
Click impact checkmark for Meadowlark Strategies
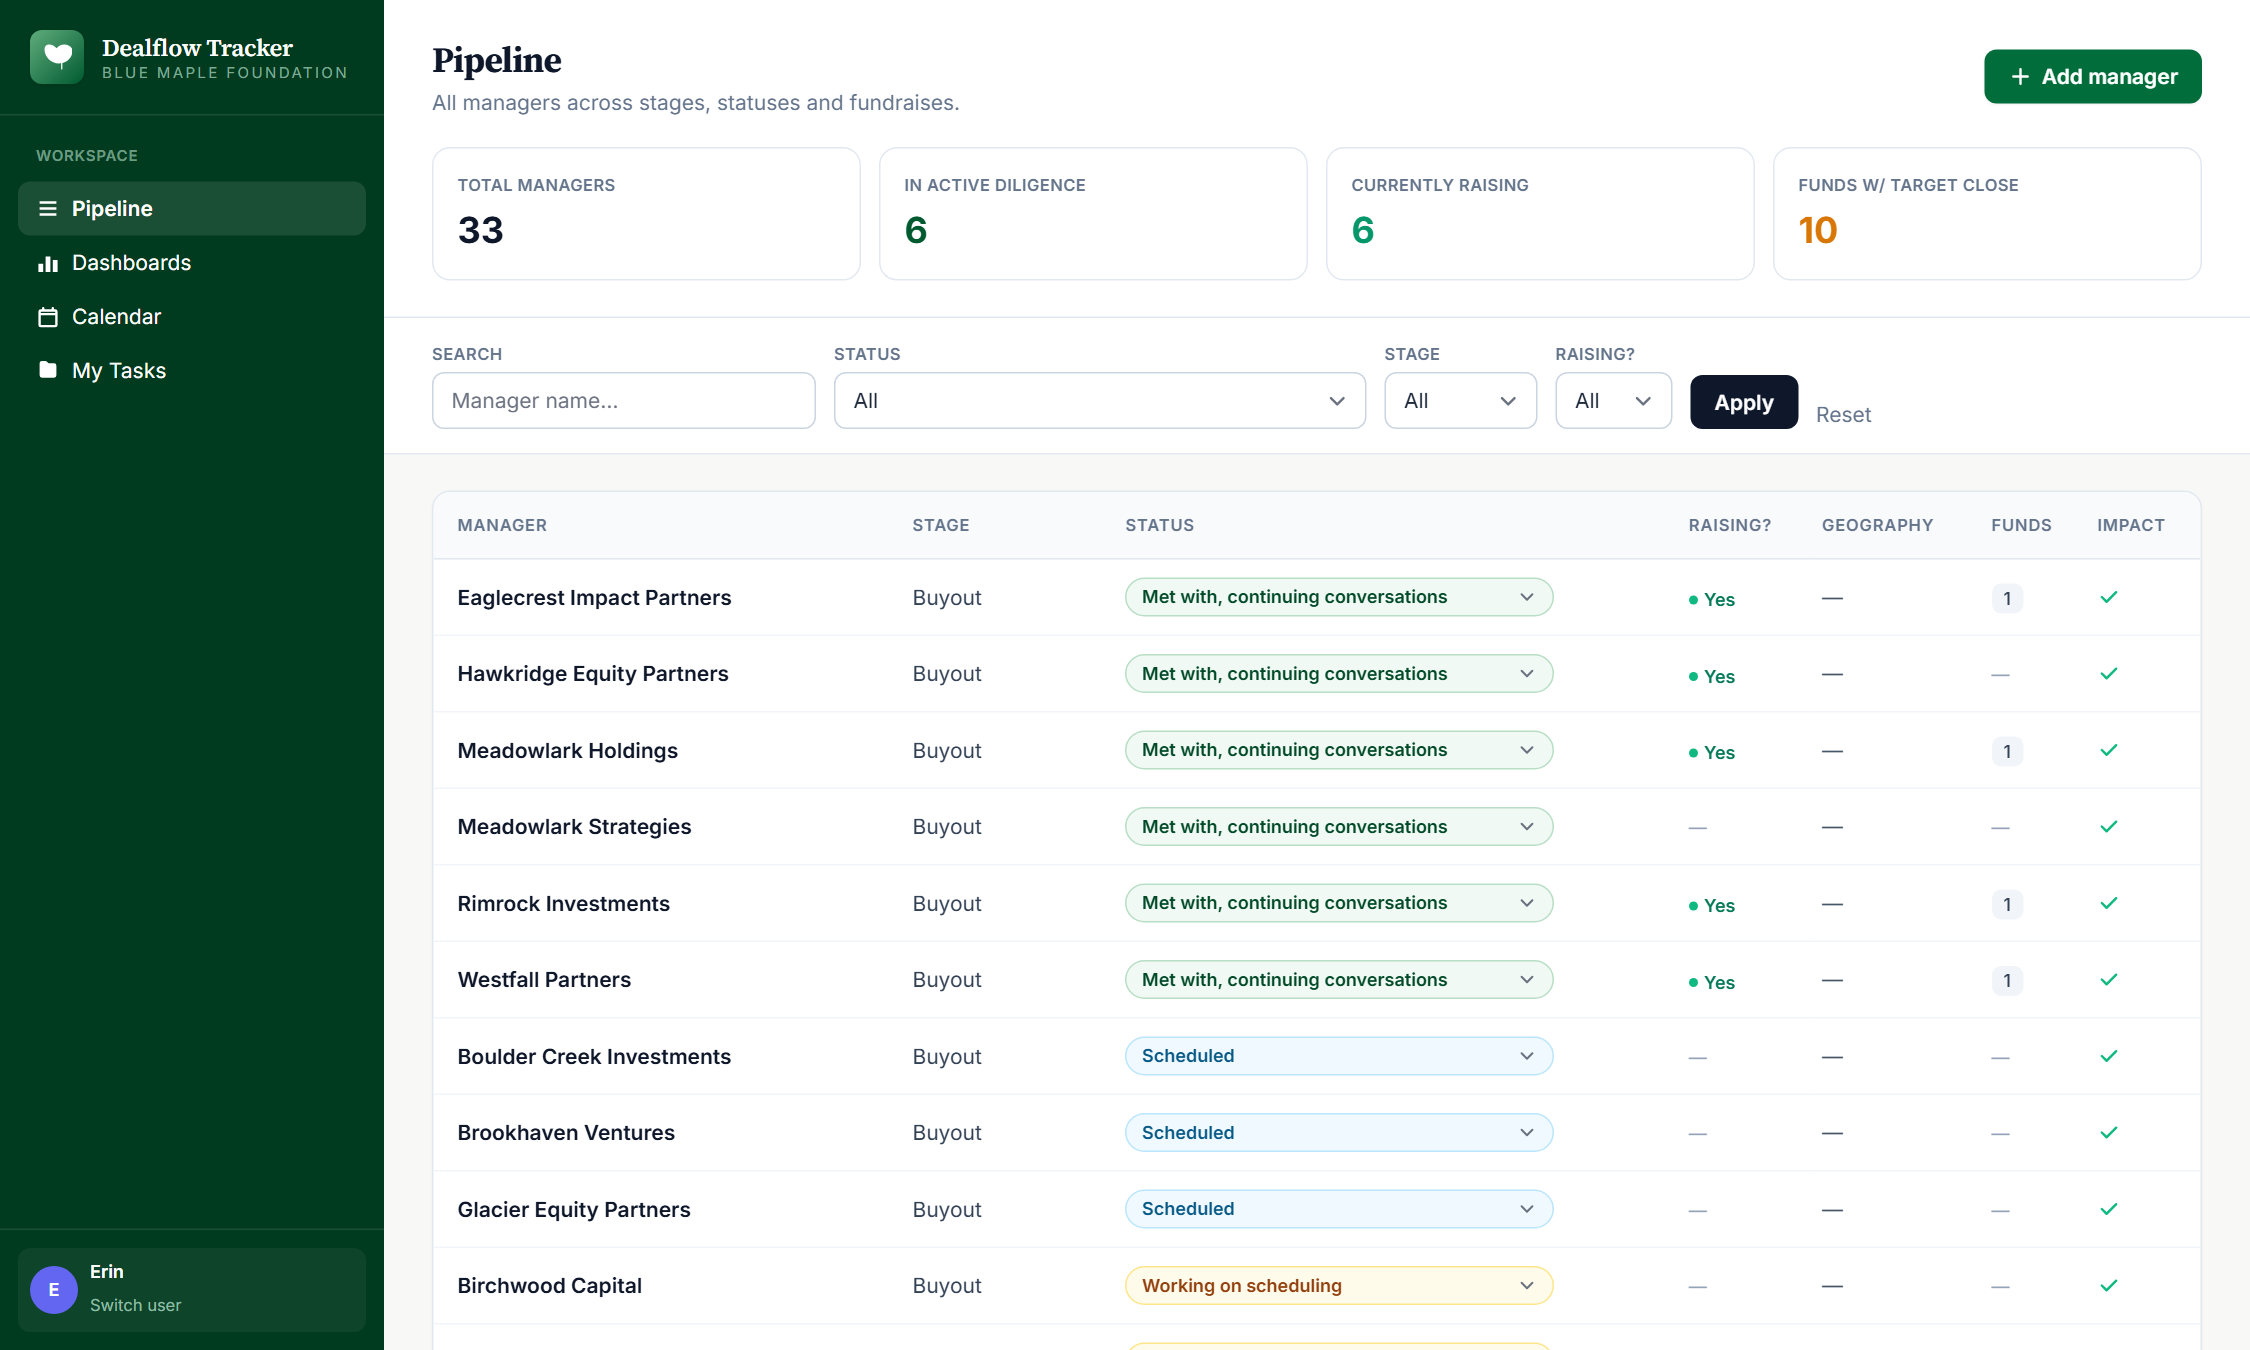2109,827
